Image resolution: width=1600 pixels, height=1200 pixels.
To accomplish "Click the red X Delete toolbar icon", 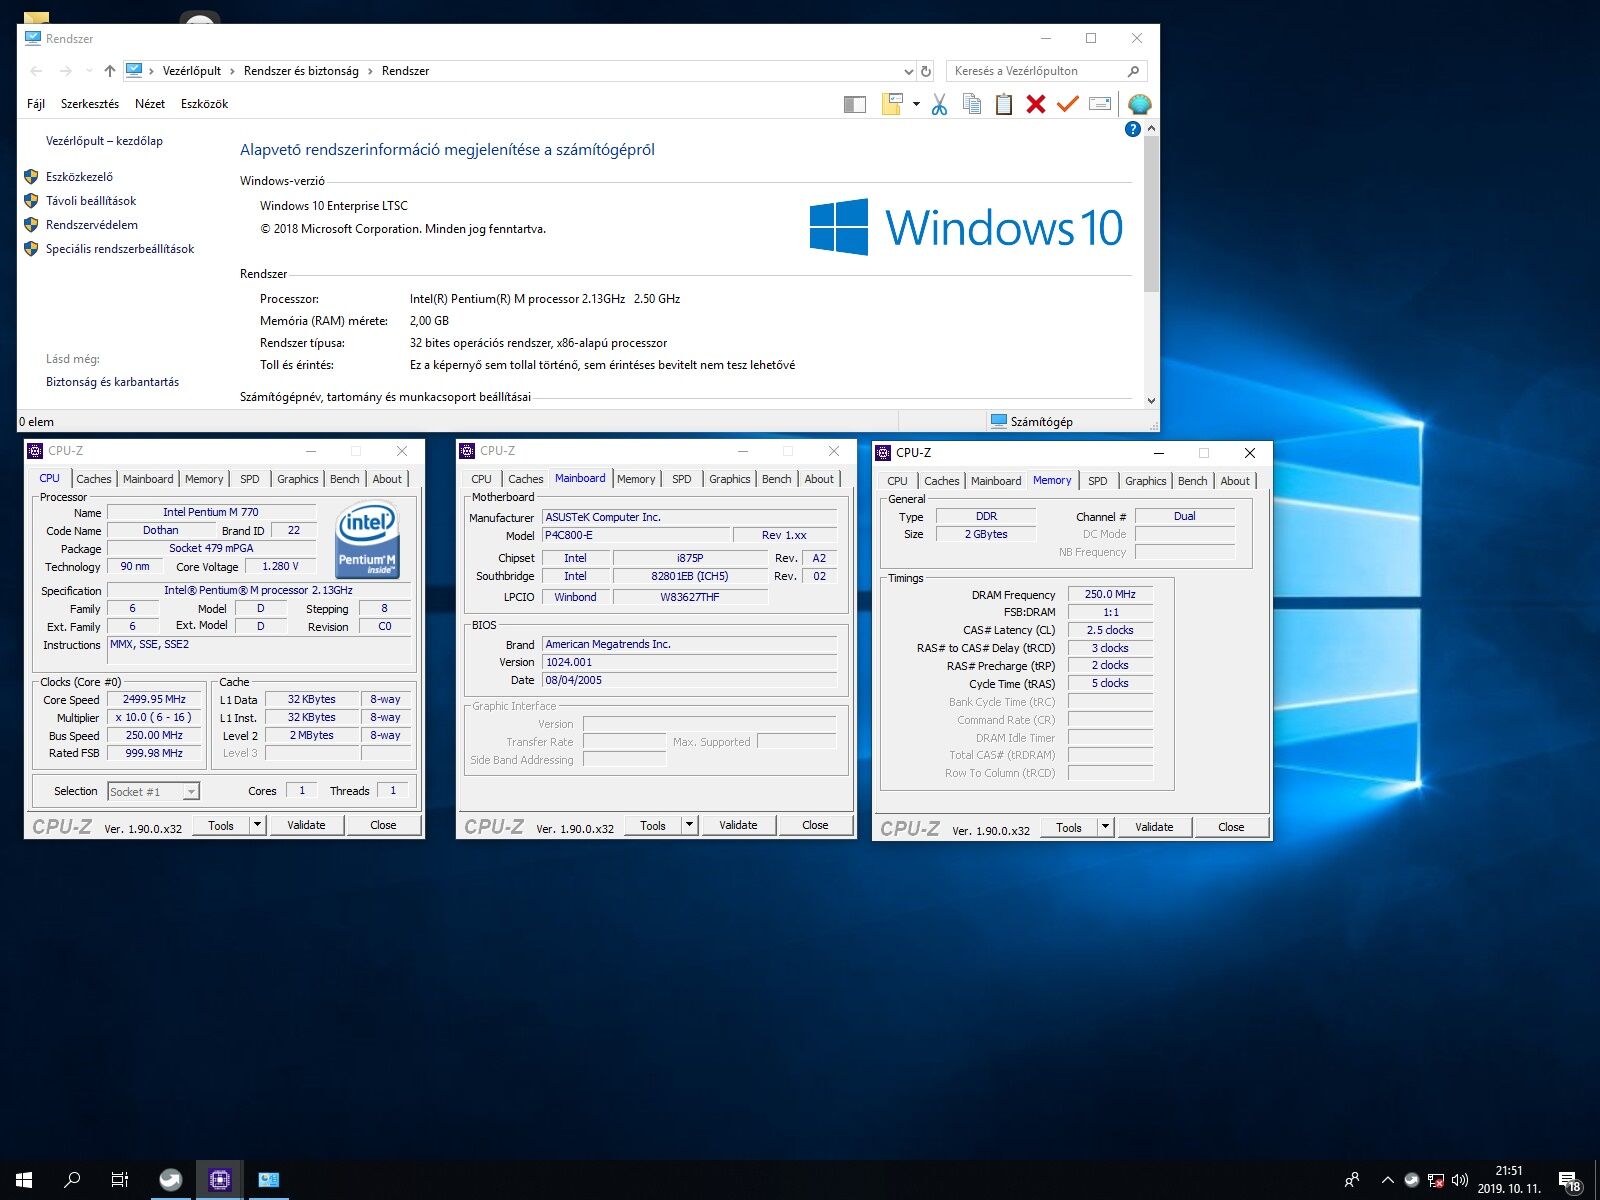I will tap(1036, 104).
